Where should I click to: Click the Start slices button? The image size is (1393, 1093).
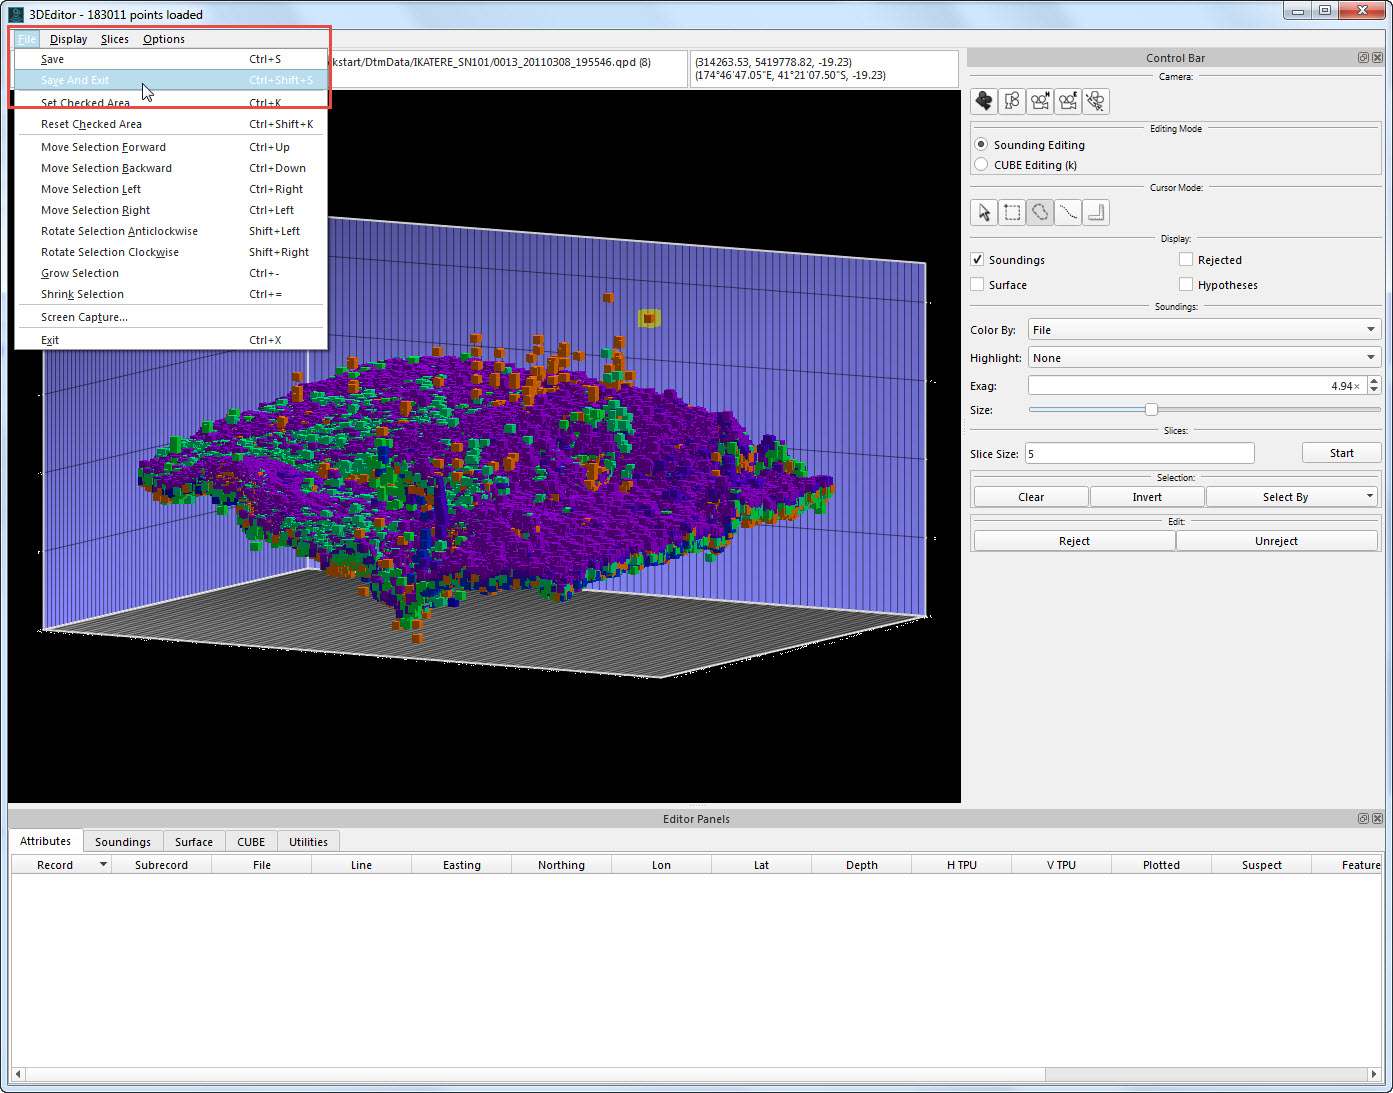point(1341,453)
